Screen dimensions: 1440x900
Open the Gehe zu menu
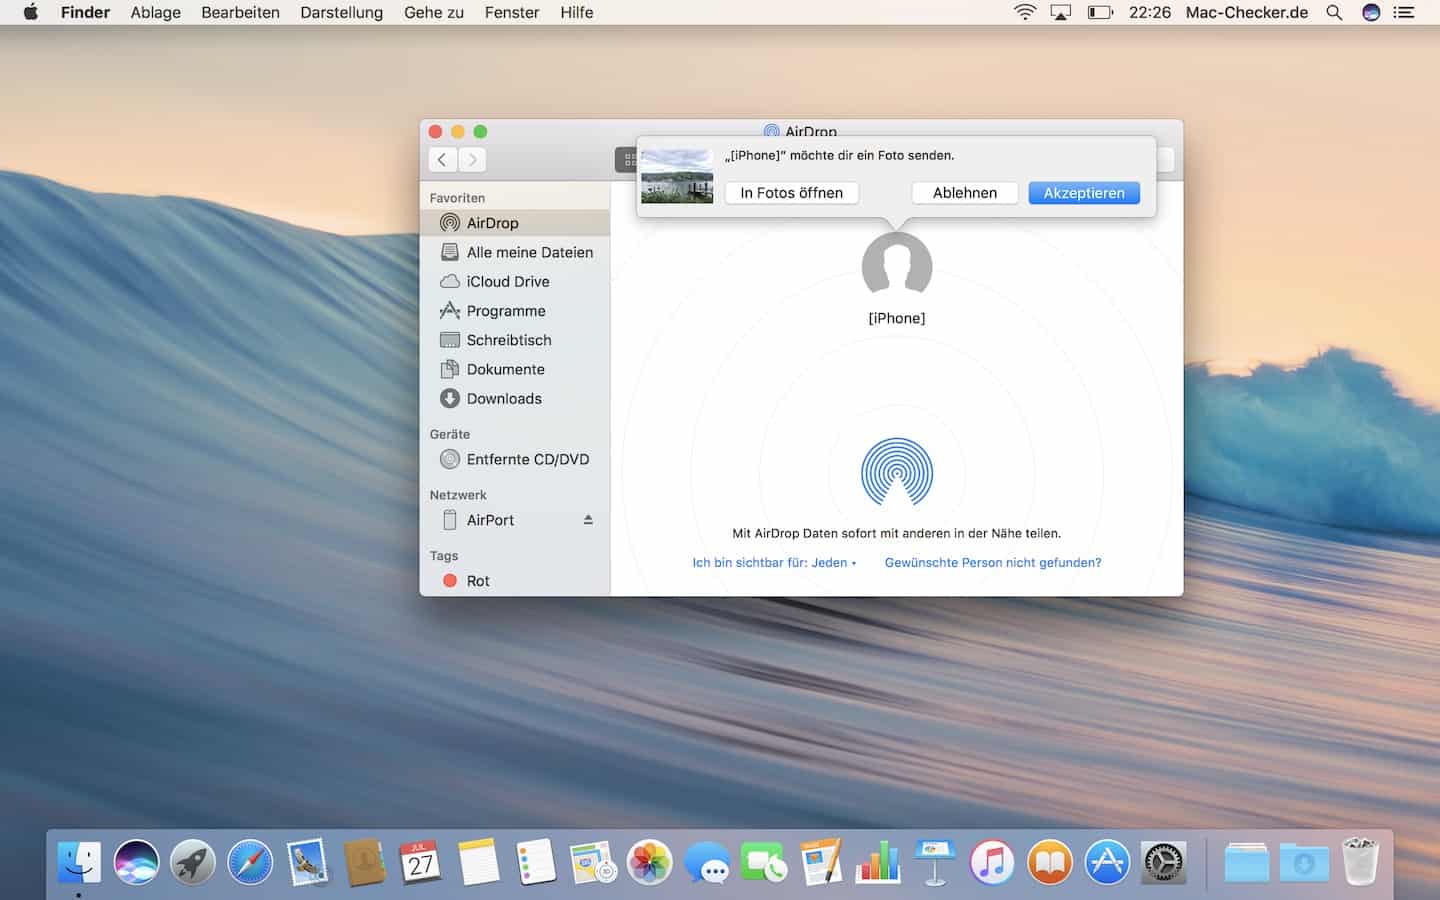[x=434, y=12]
